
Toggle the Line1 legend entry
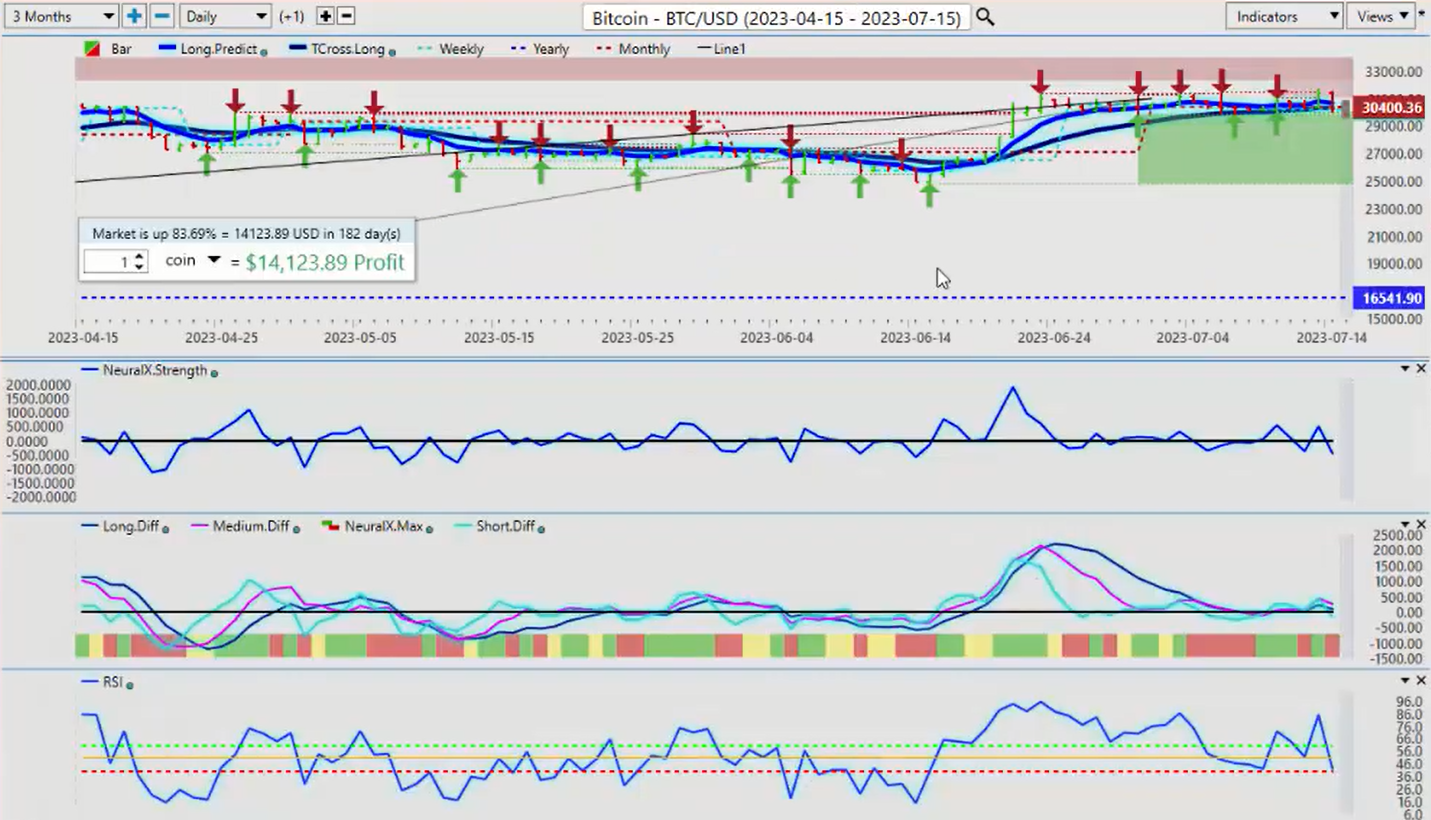click(721, 49)
